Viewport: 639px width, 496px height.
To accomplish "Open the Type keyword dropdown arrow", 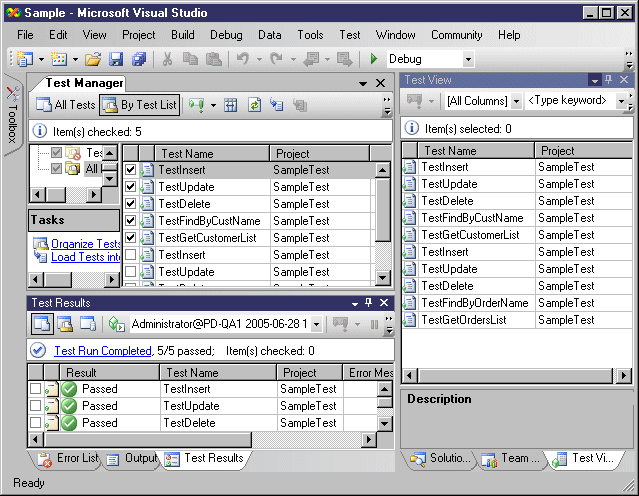I will click(621, 101).
